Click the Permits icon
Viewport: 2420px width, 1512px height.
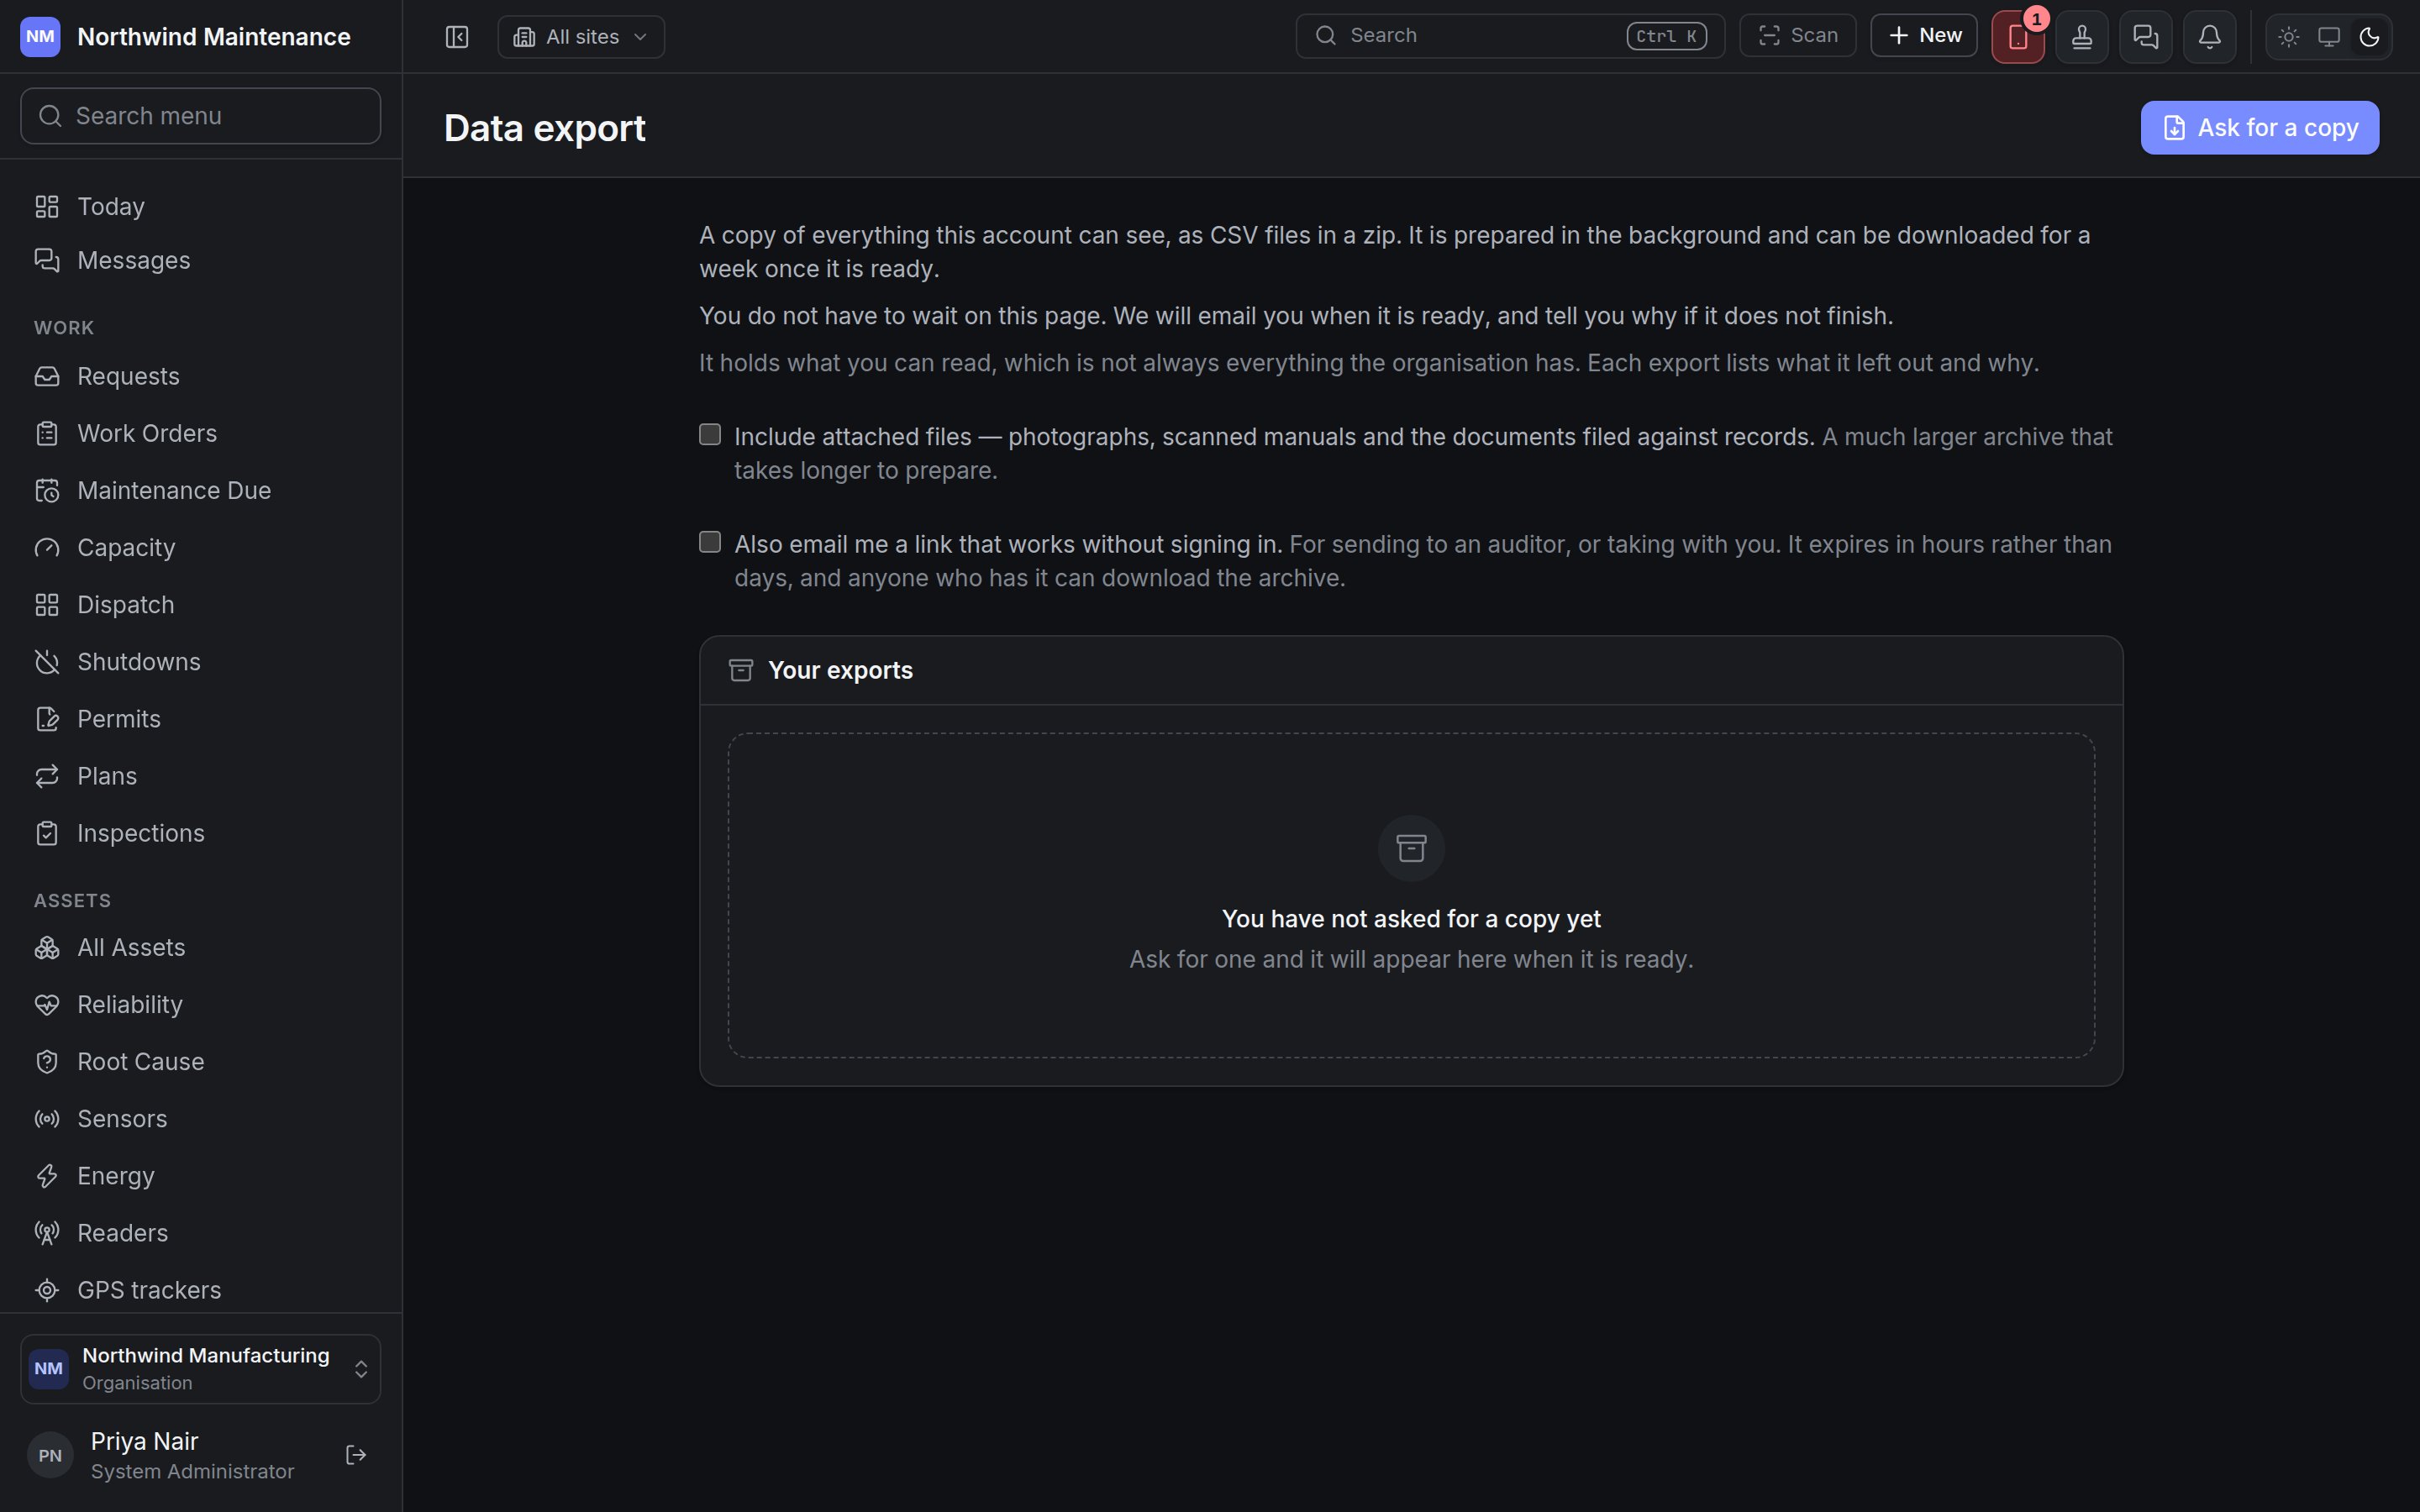coord(47,719)
